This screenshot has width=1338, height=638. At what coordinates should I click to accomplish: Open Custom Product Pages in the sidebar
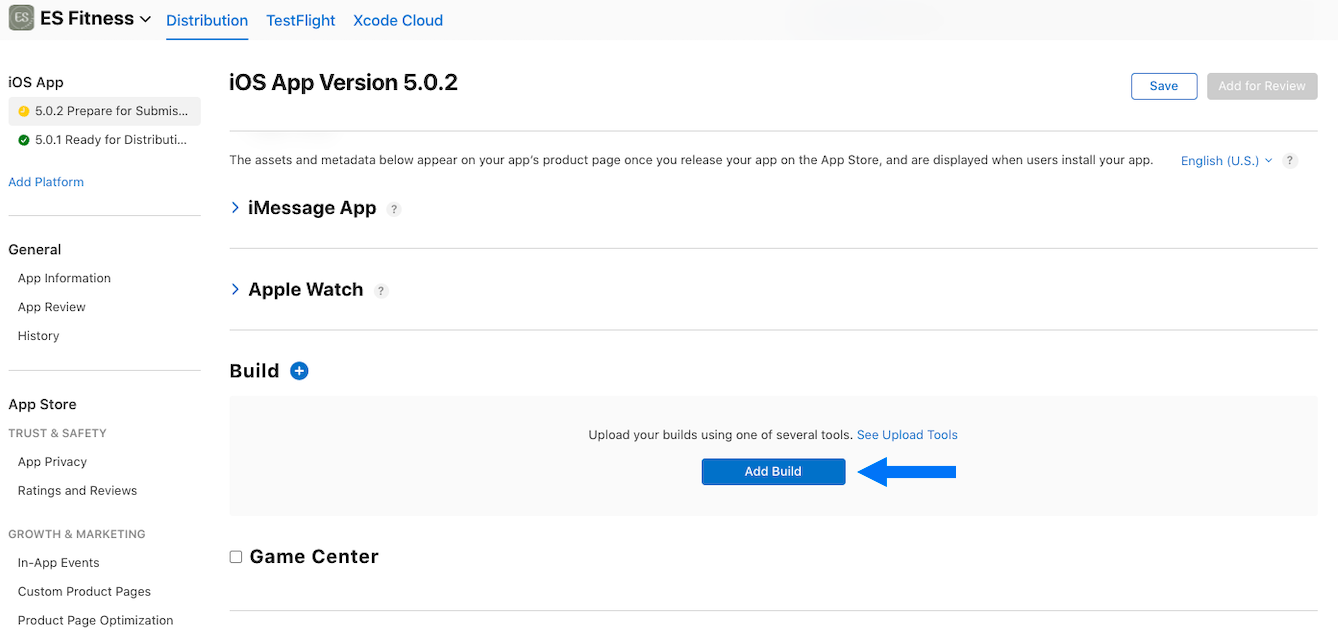click(84, 592)
